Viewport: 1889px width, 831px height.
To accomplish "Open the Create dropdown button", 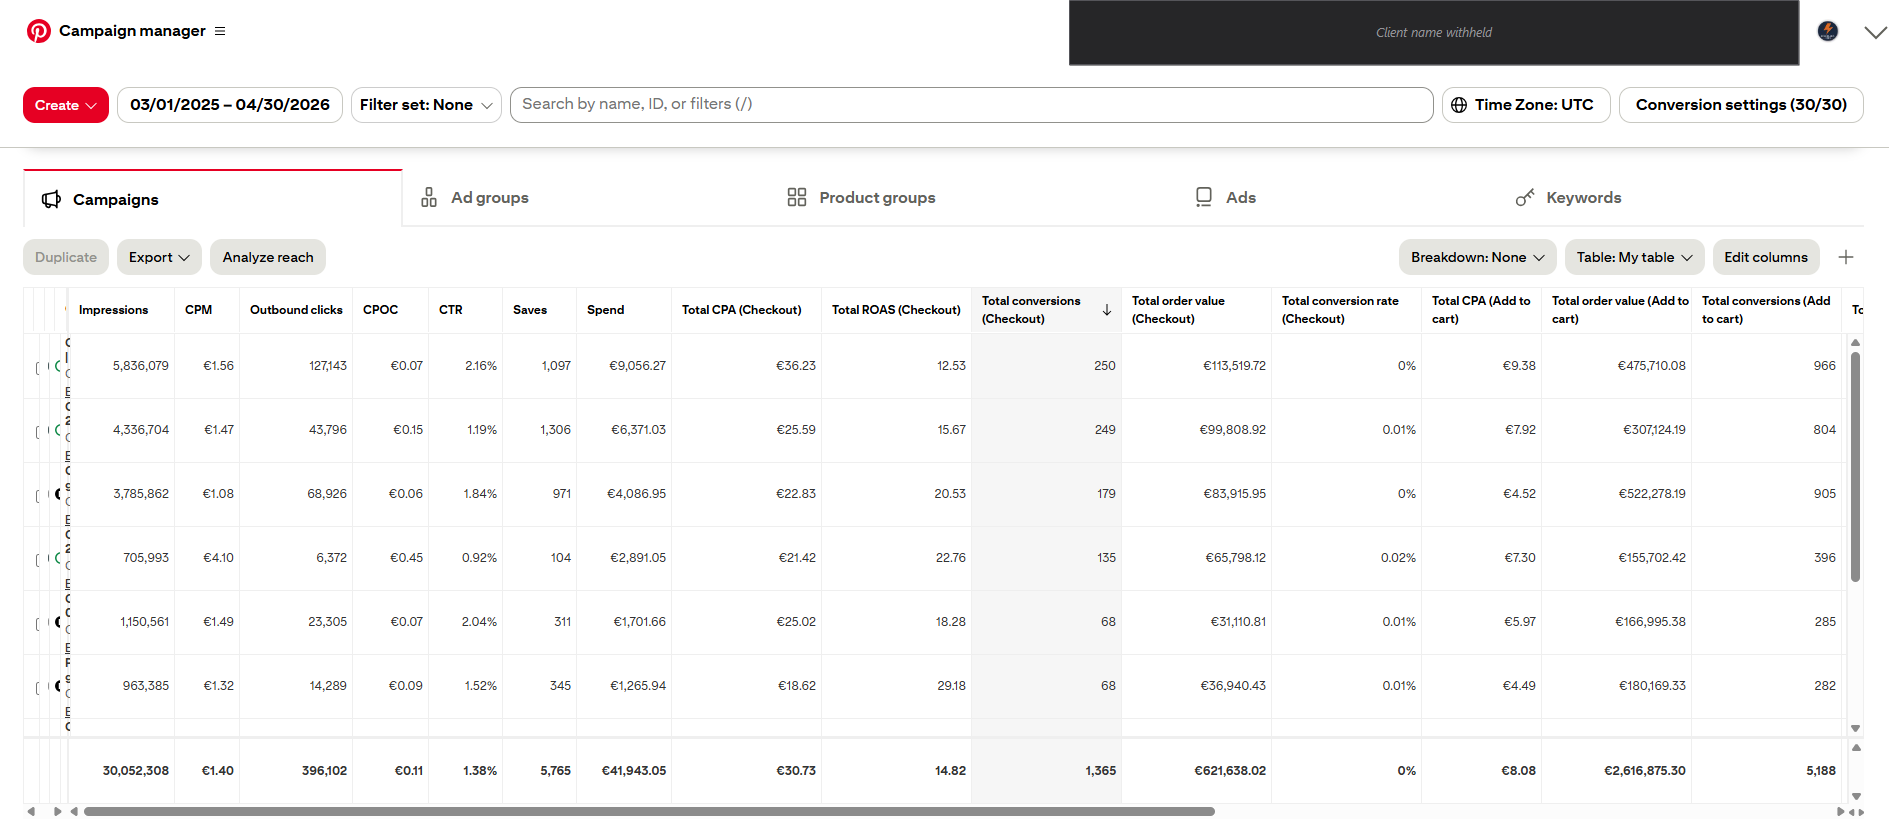I will (x=66, y=105).
